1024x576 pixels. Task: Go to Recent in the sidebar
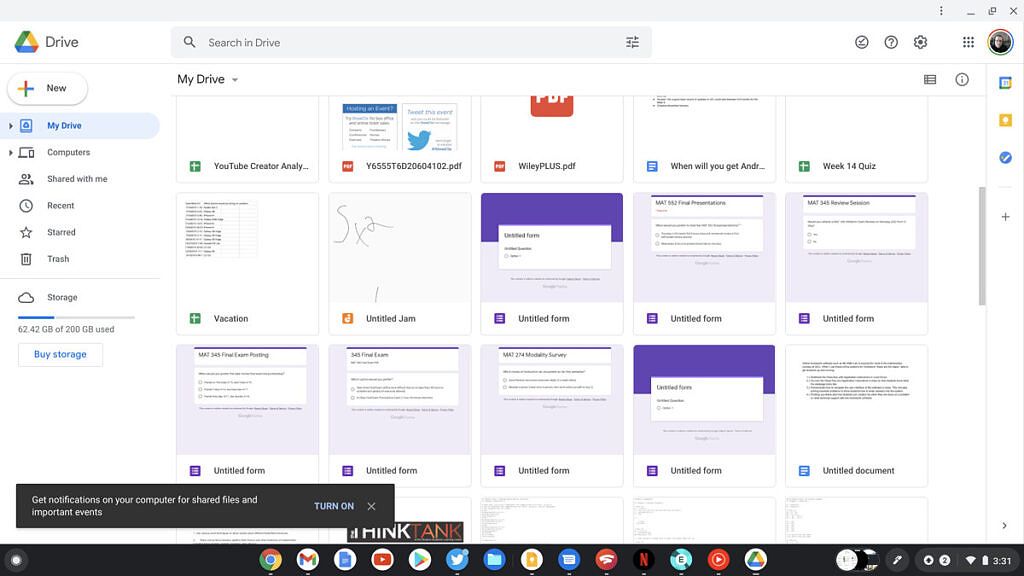60,205
